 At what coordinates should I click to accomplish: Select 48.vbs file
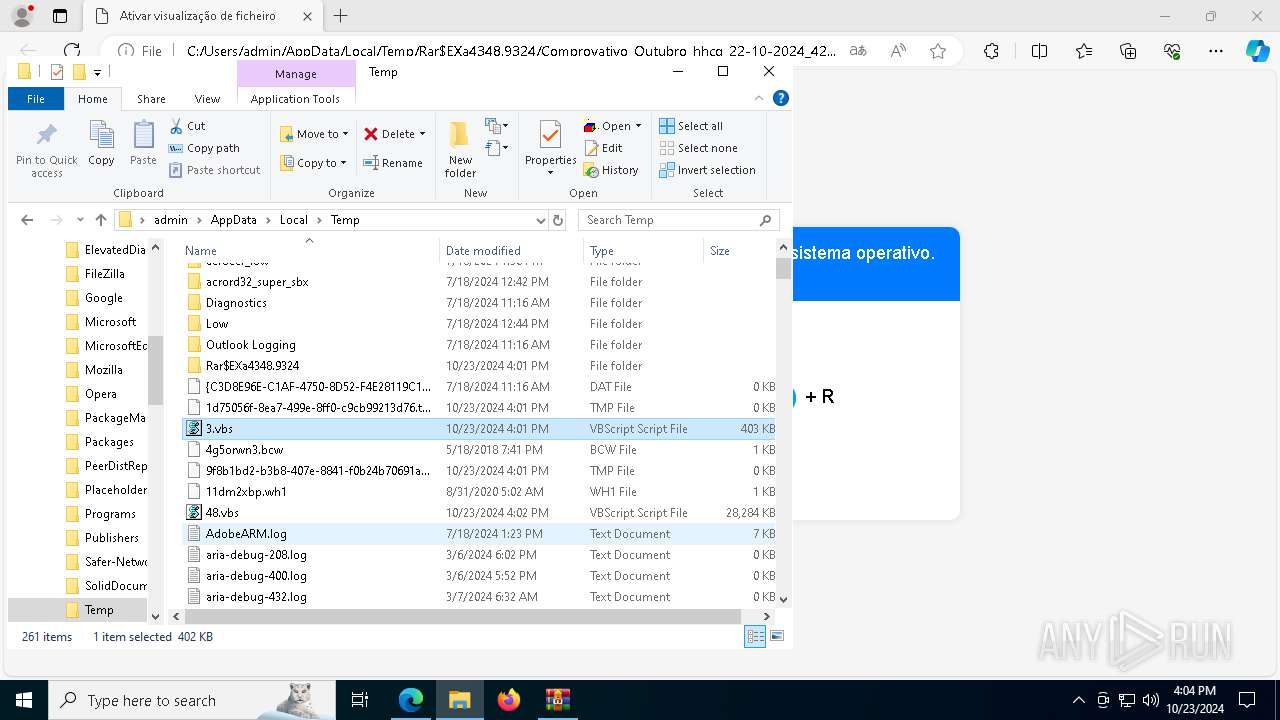tap(479, 512)
